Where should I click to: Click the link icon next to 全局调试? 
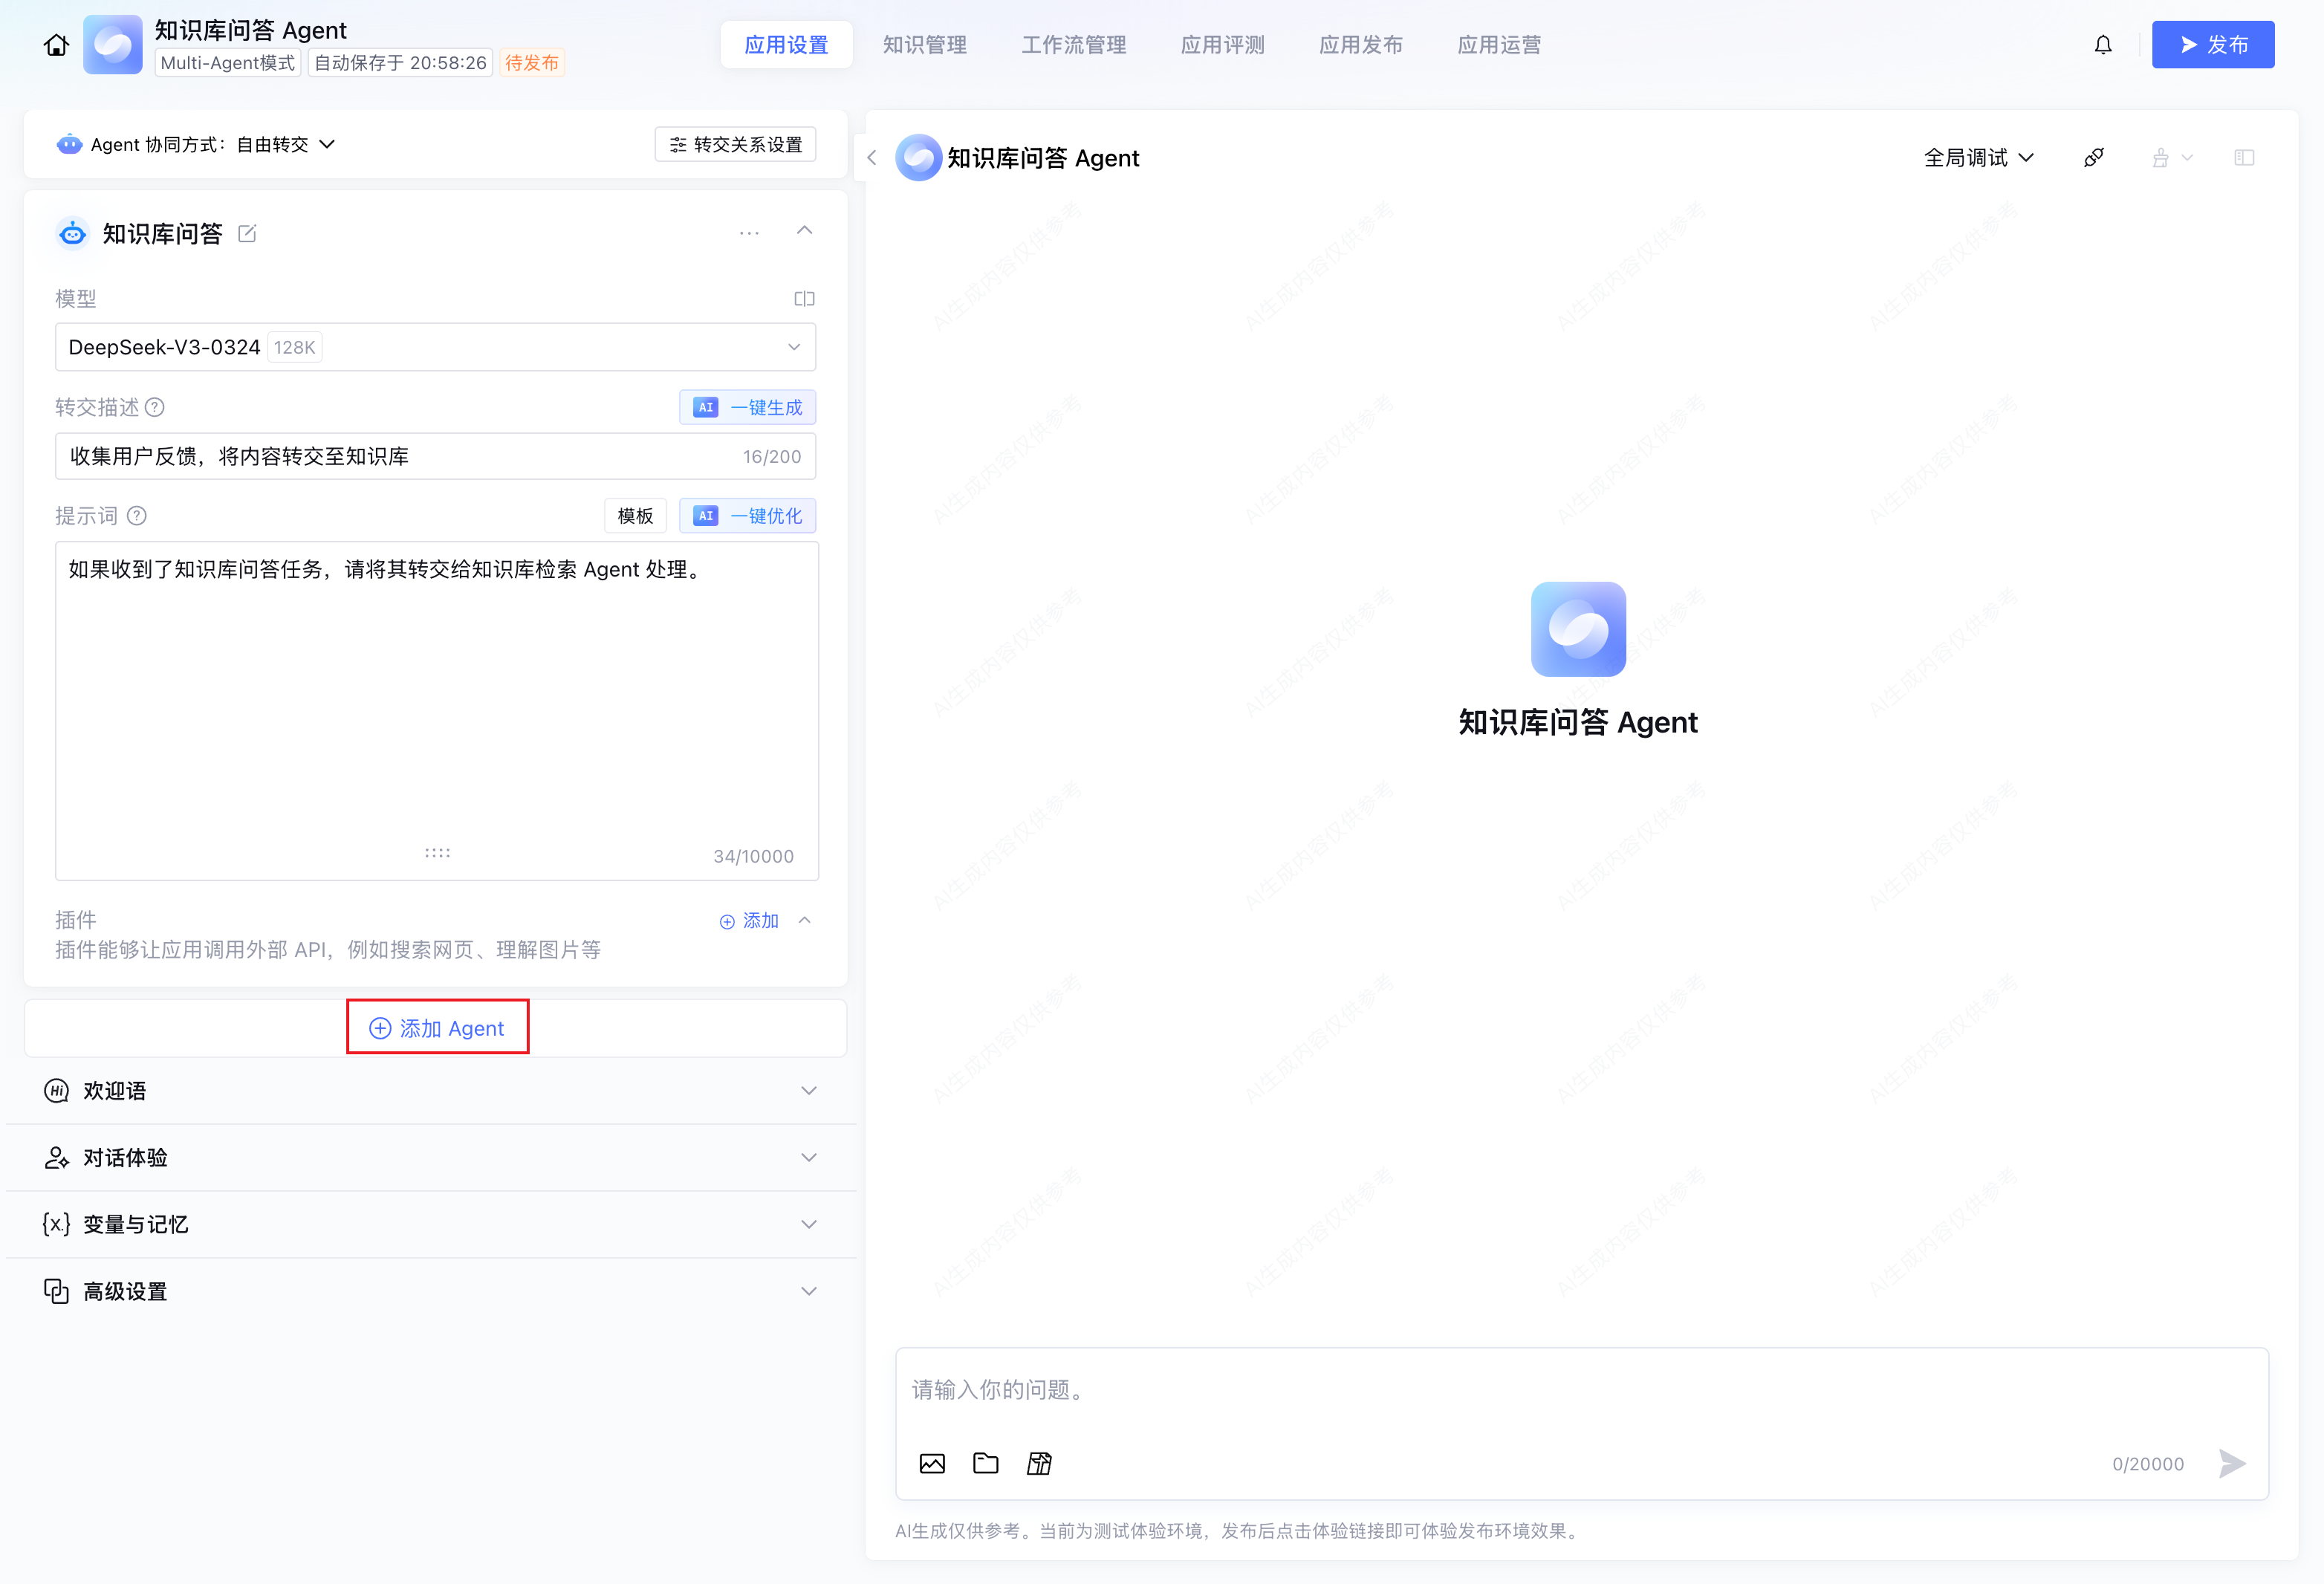tap(2093, 158)
